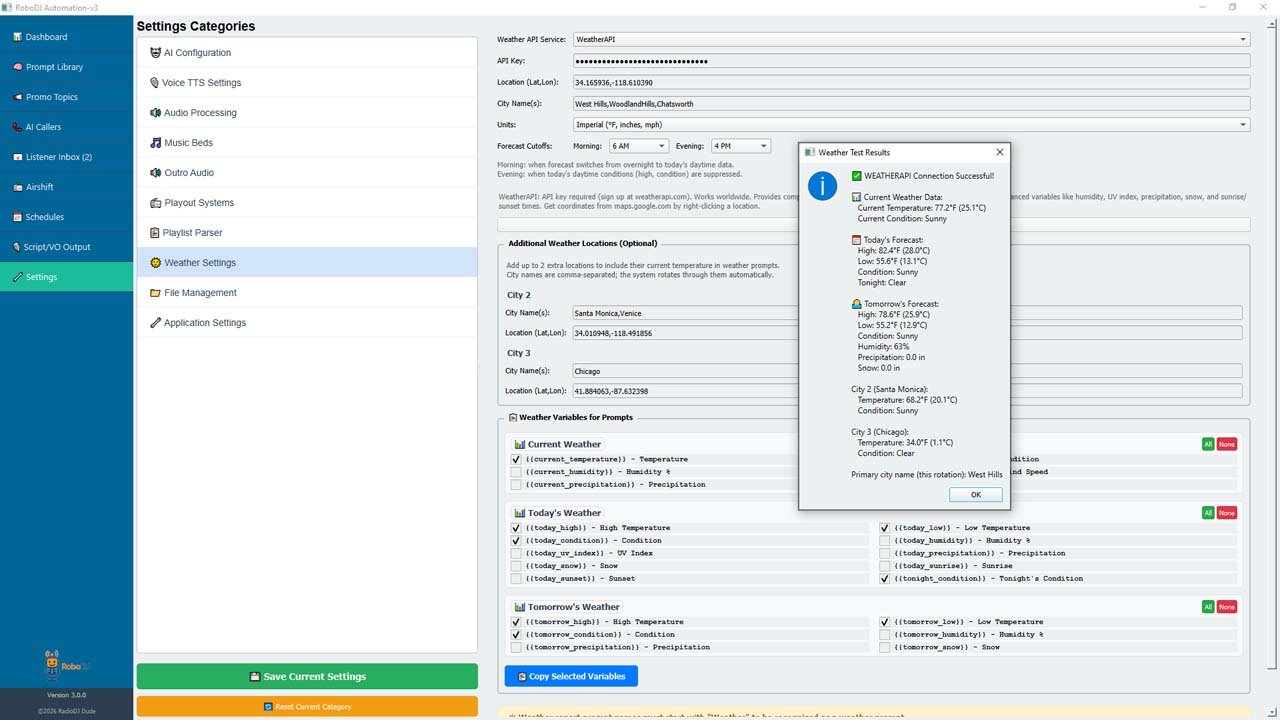1280x720 pixels.
Task: Open the Morning forecast cutoff dropdown
Action: point(638,146)
